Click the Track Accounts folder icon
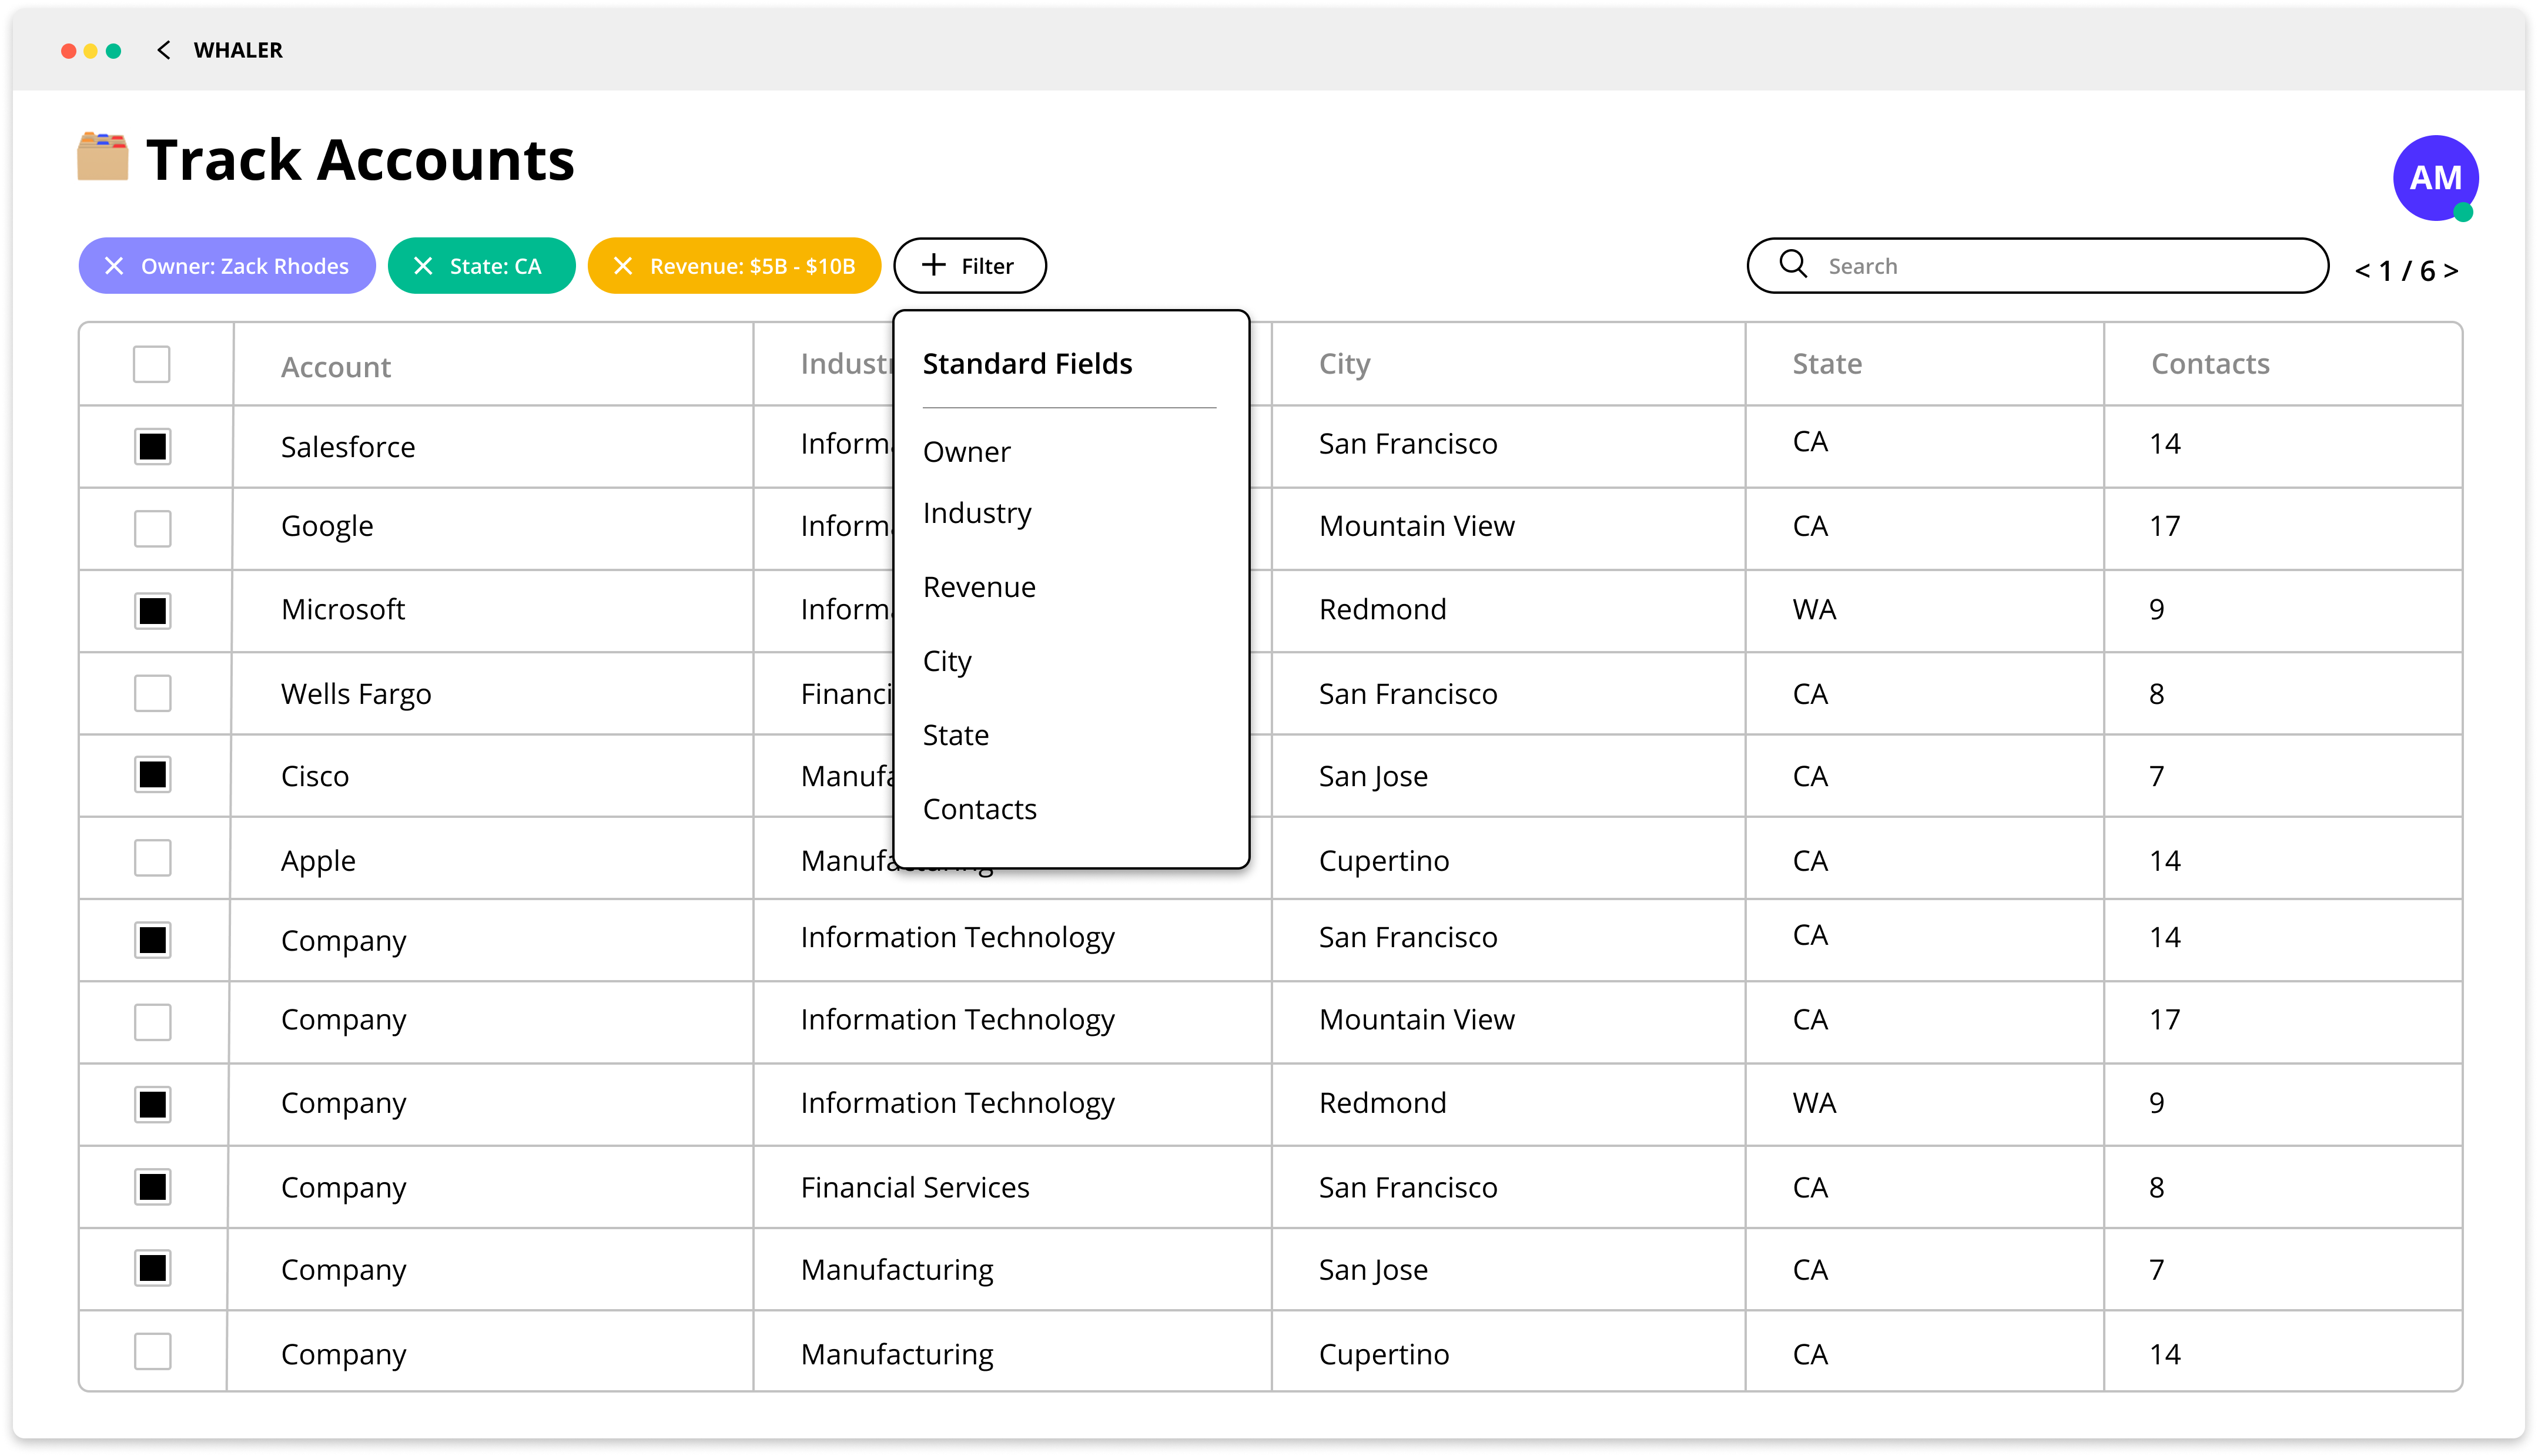Screen dimensions: 2538x1456 (x=103, y=158)
